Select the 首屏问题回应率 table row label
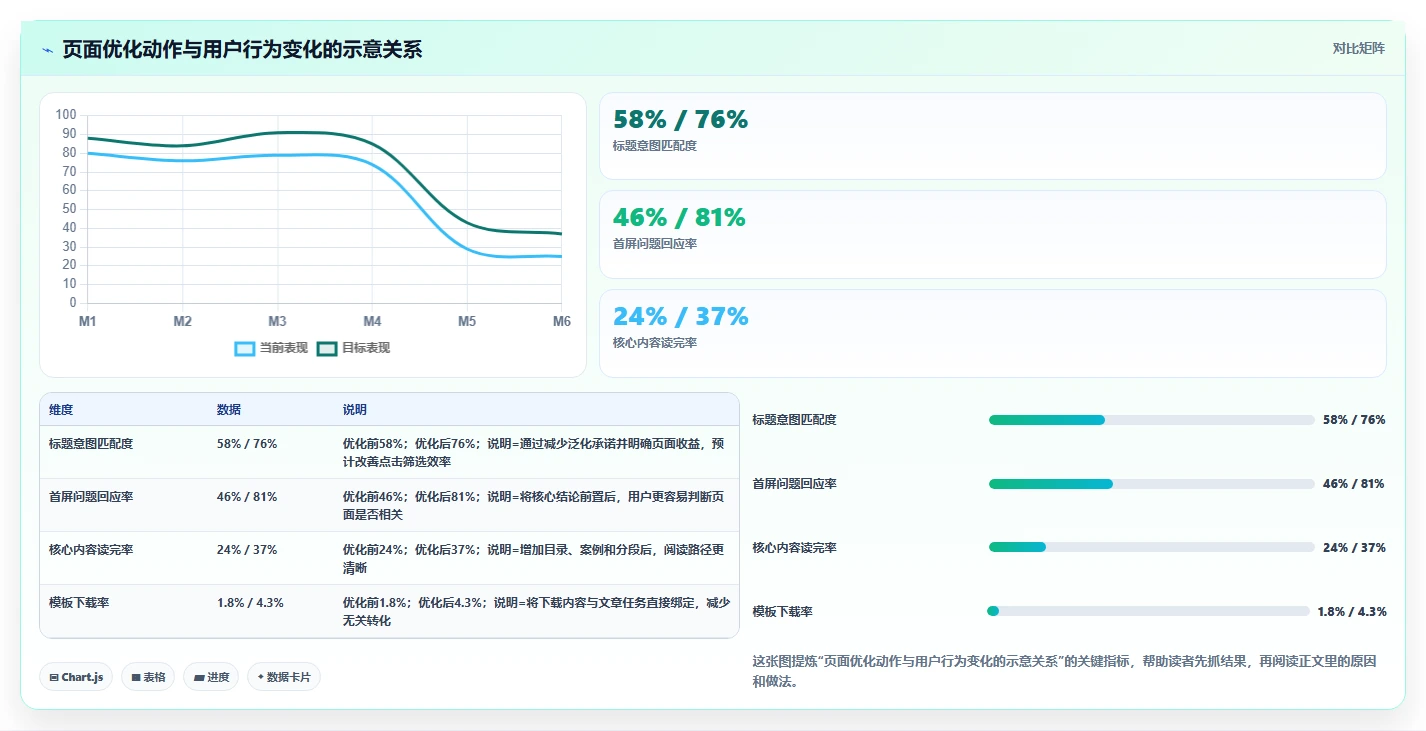This screenshot has height=731, width=1426. [91, 496]
